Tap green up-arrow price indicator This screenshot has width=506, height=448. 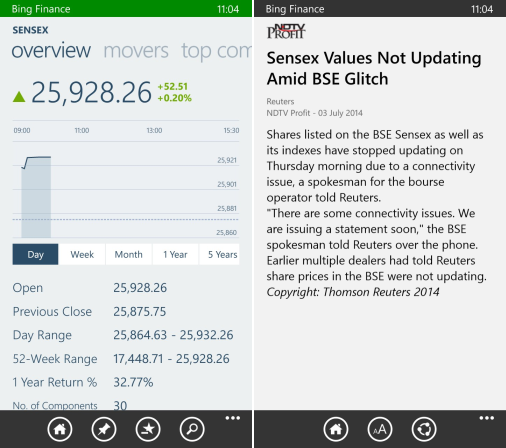tap(19, 96)
